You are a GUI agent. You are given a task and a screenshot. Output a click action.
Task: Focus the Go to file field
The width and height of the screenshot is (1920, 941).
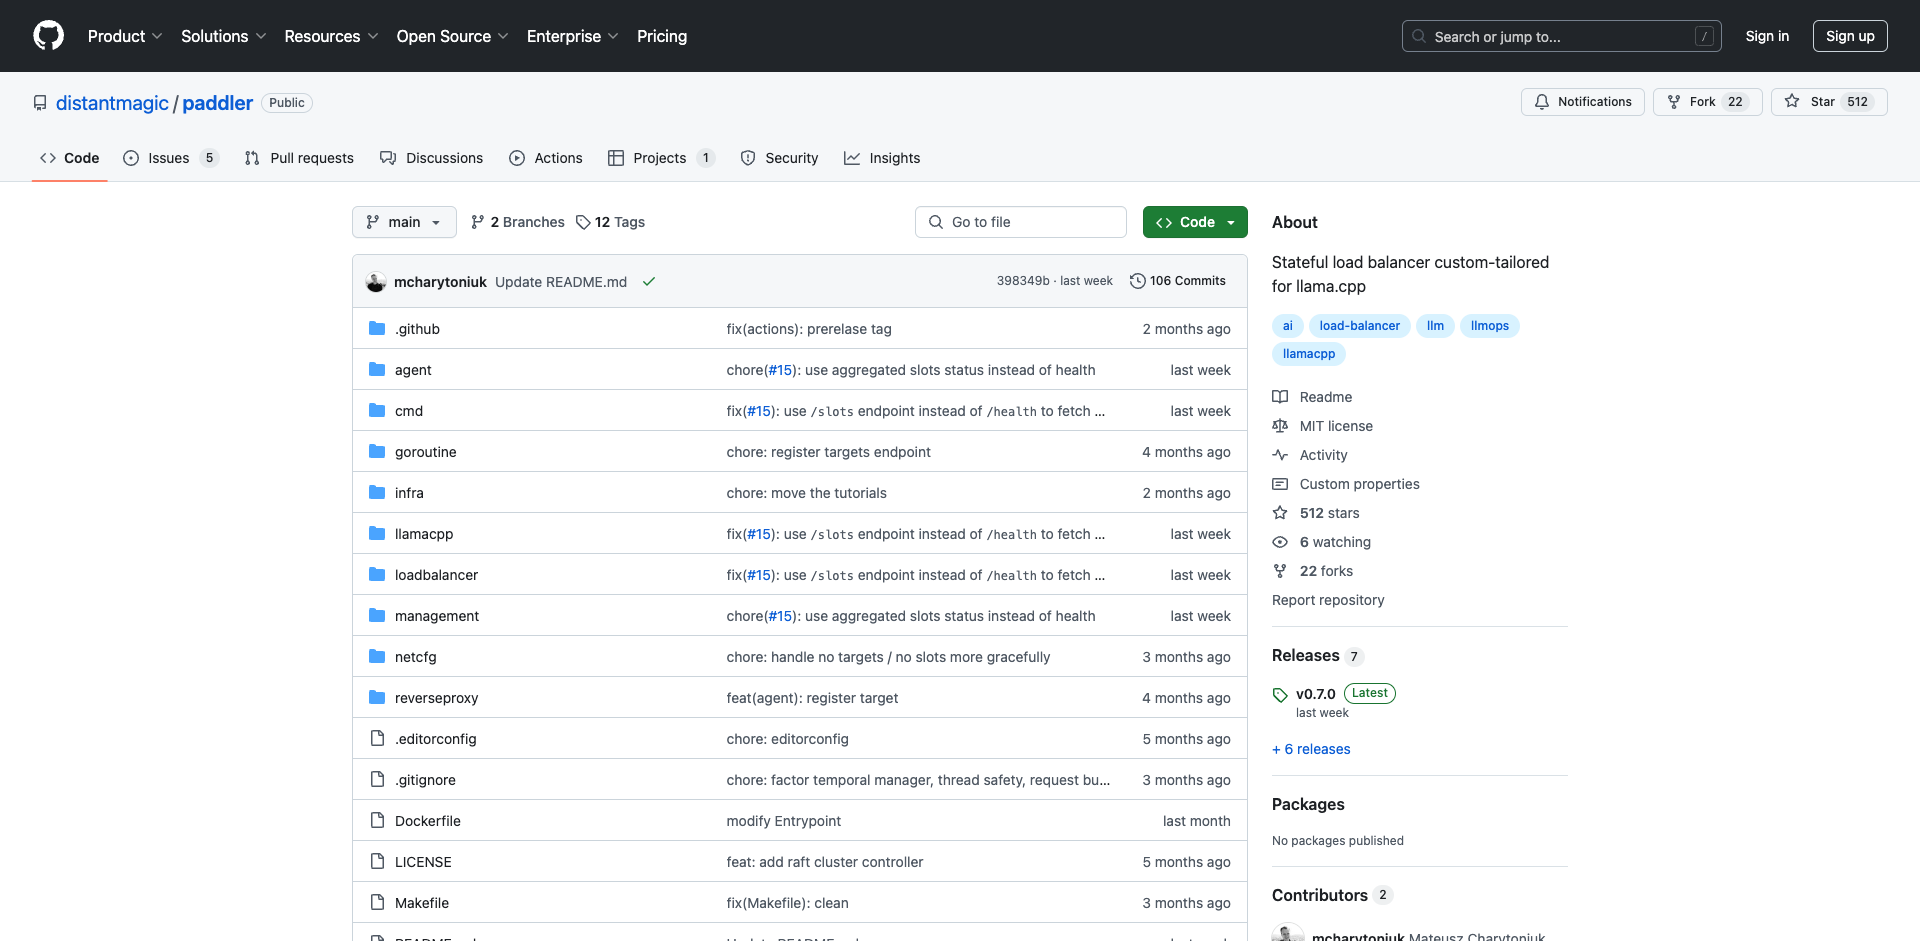(1021, 222)
